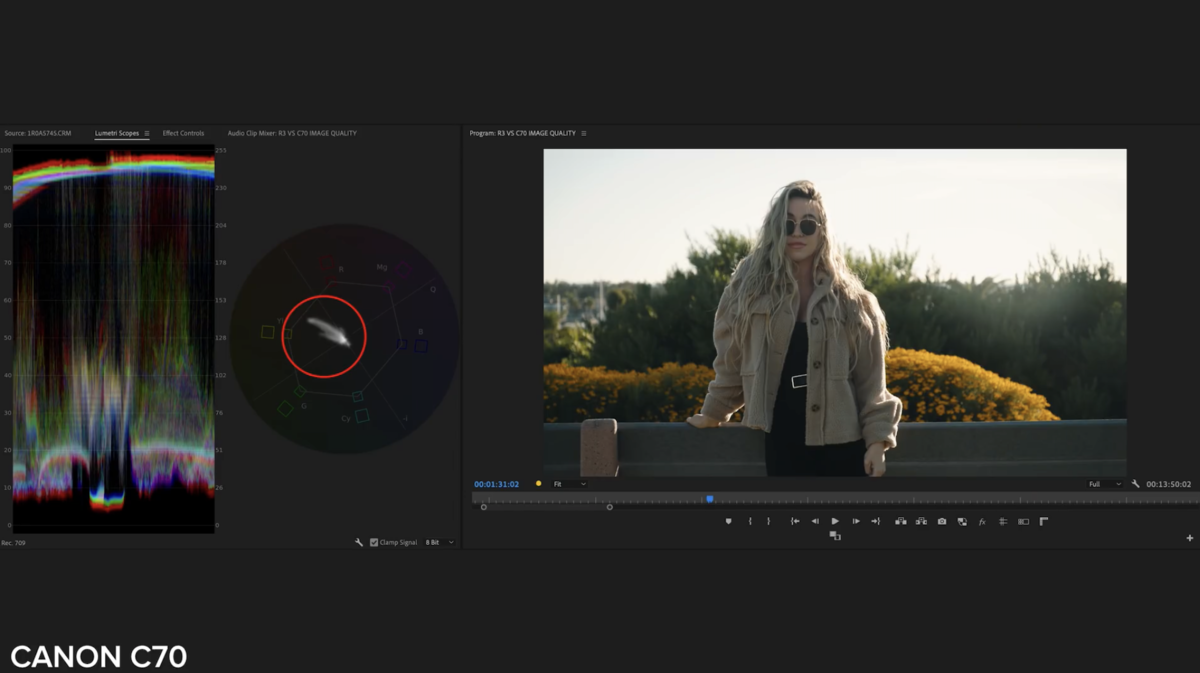1200x673 pixels.
Task: Export frame with the camera icon
Action: pyautogui.click(x=942, y=521)
